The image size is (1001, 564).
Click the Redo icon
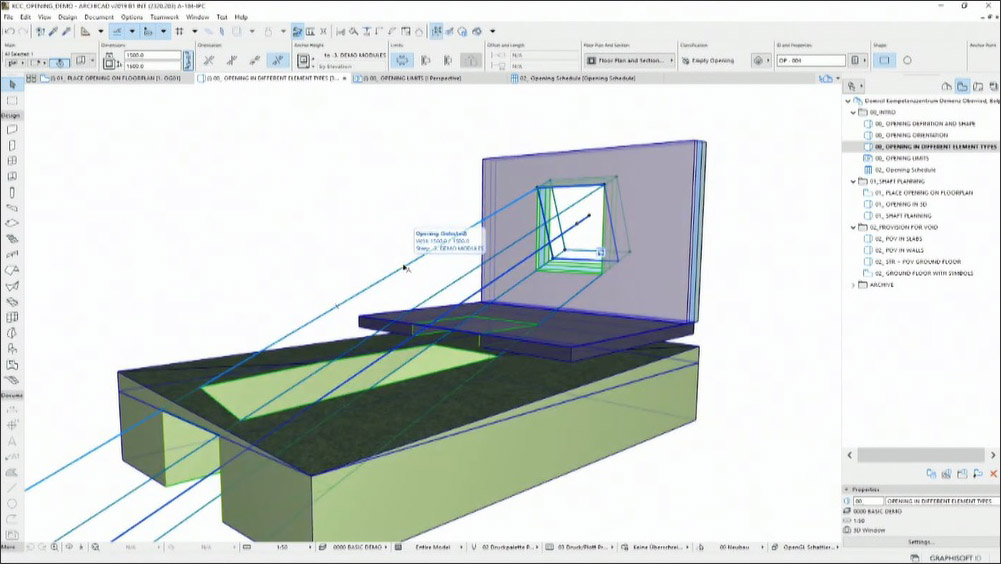[23, 31]
